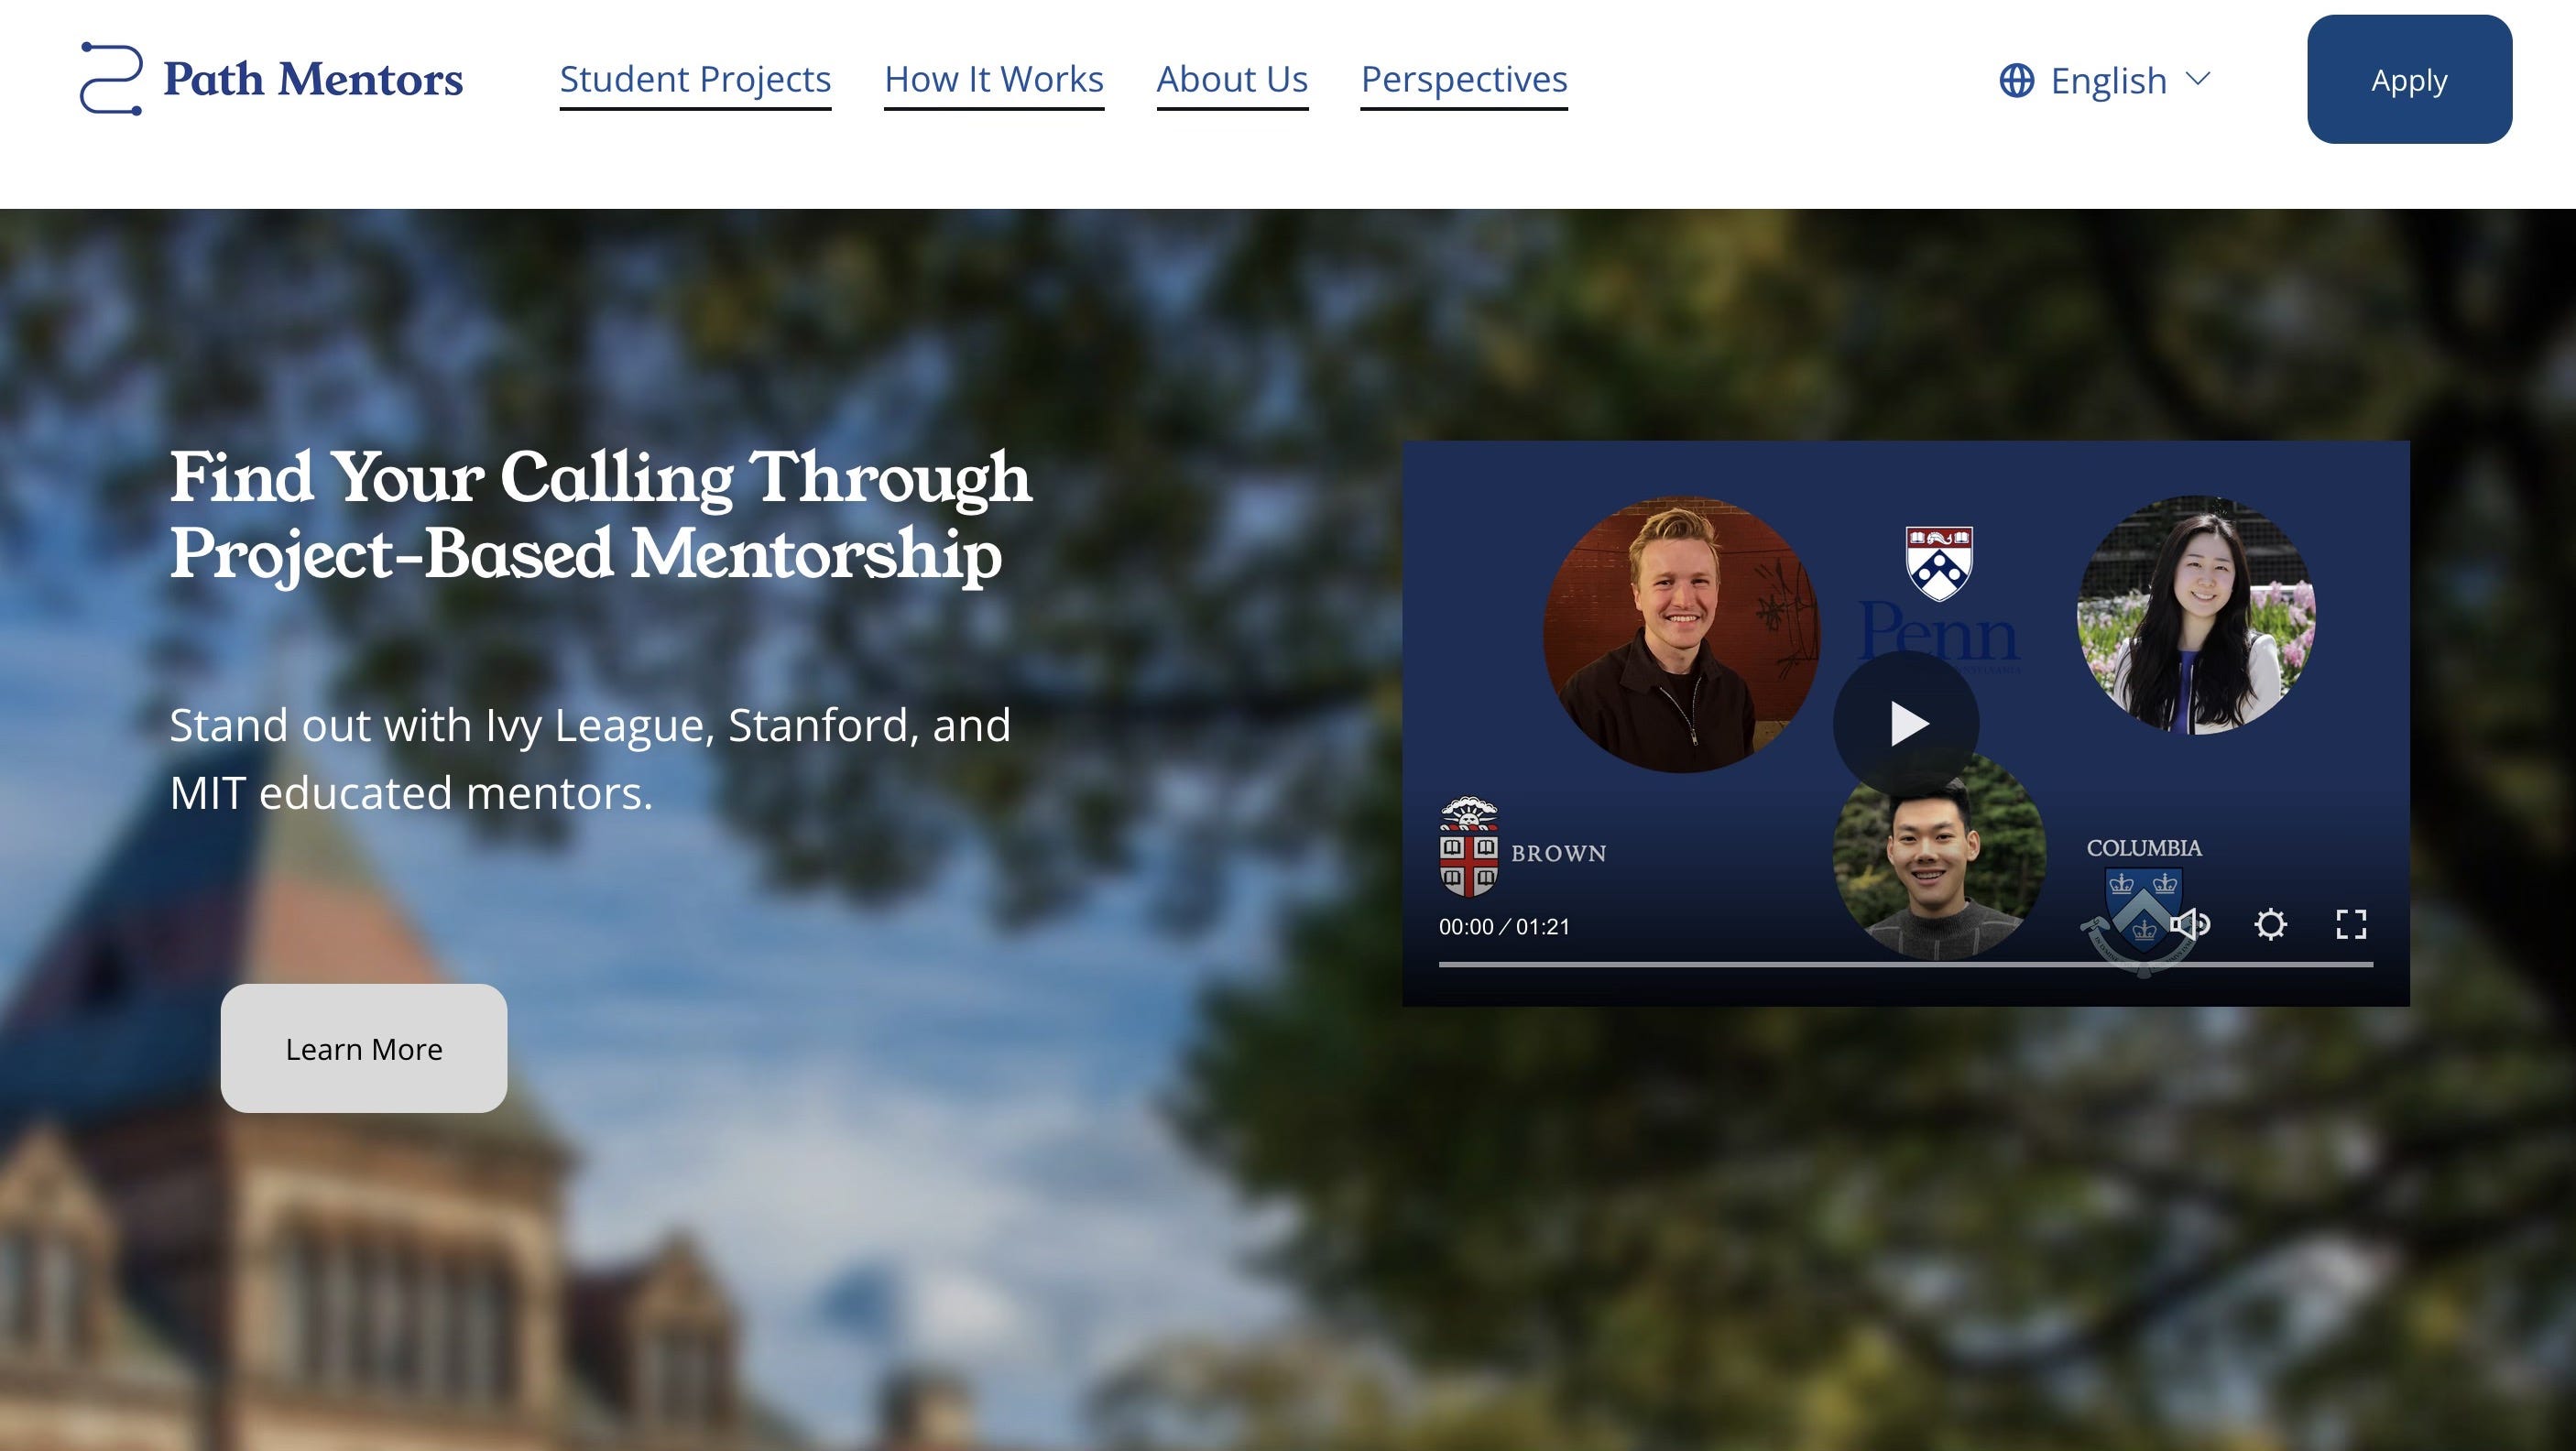Click the Brown University crest in video

[x=1468, y=847]
